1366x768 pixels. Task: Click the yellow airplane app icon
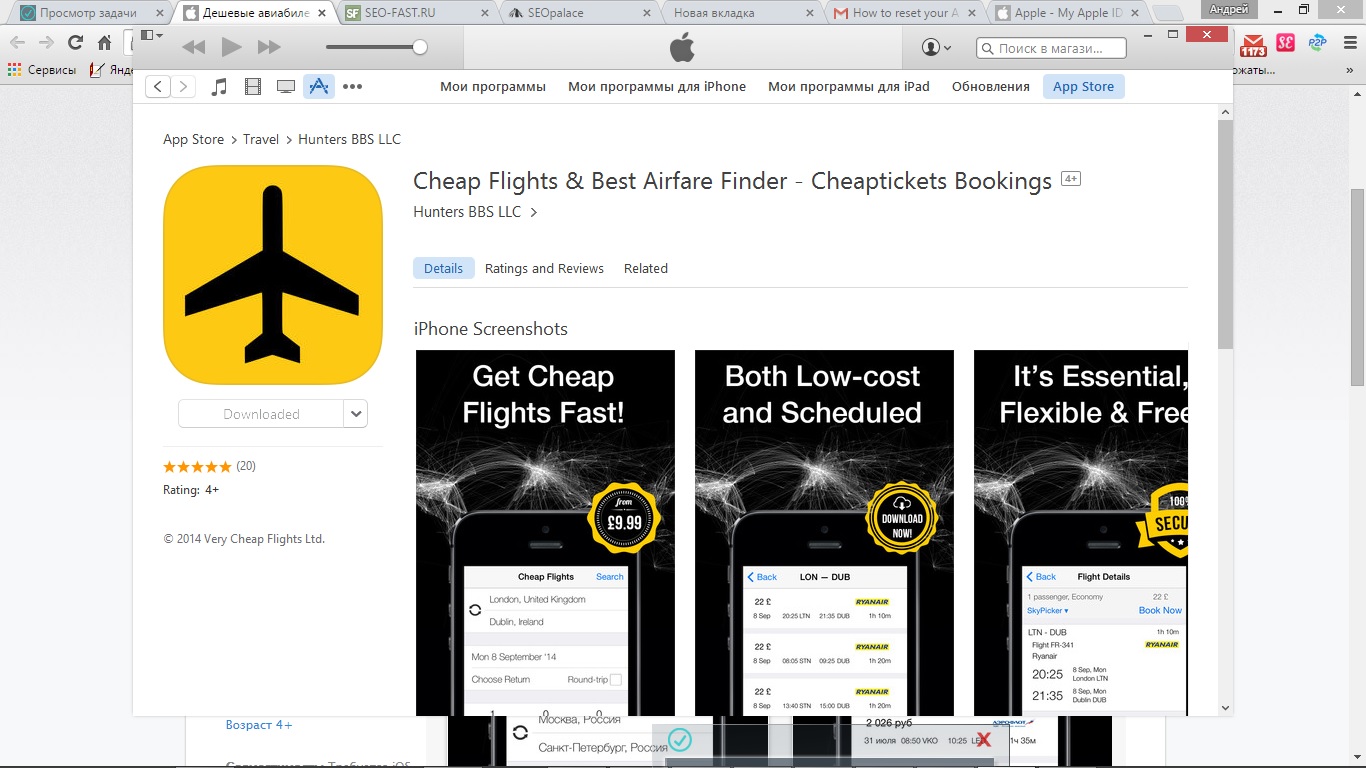click(273, 275)
